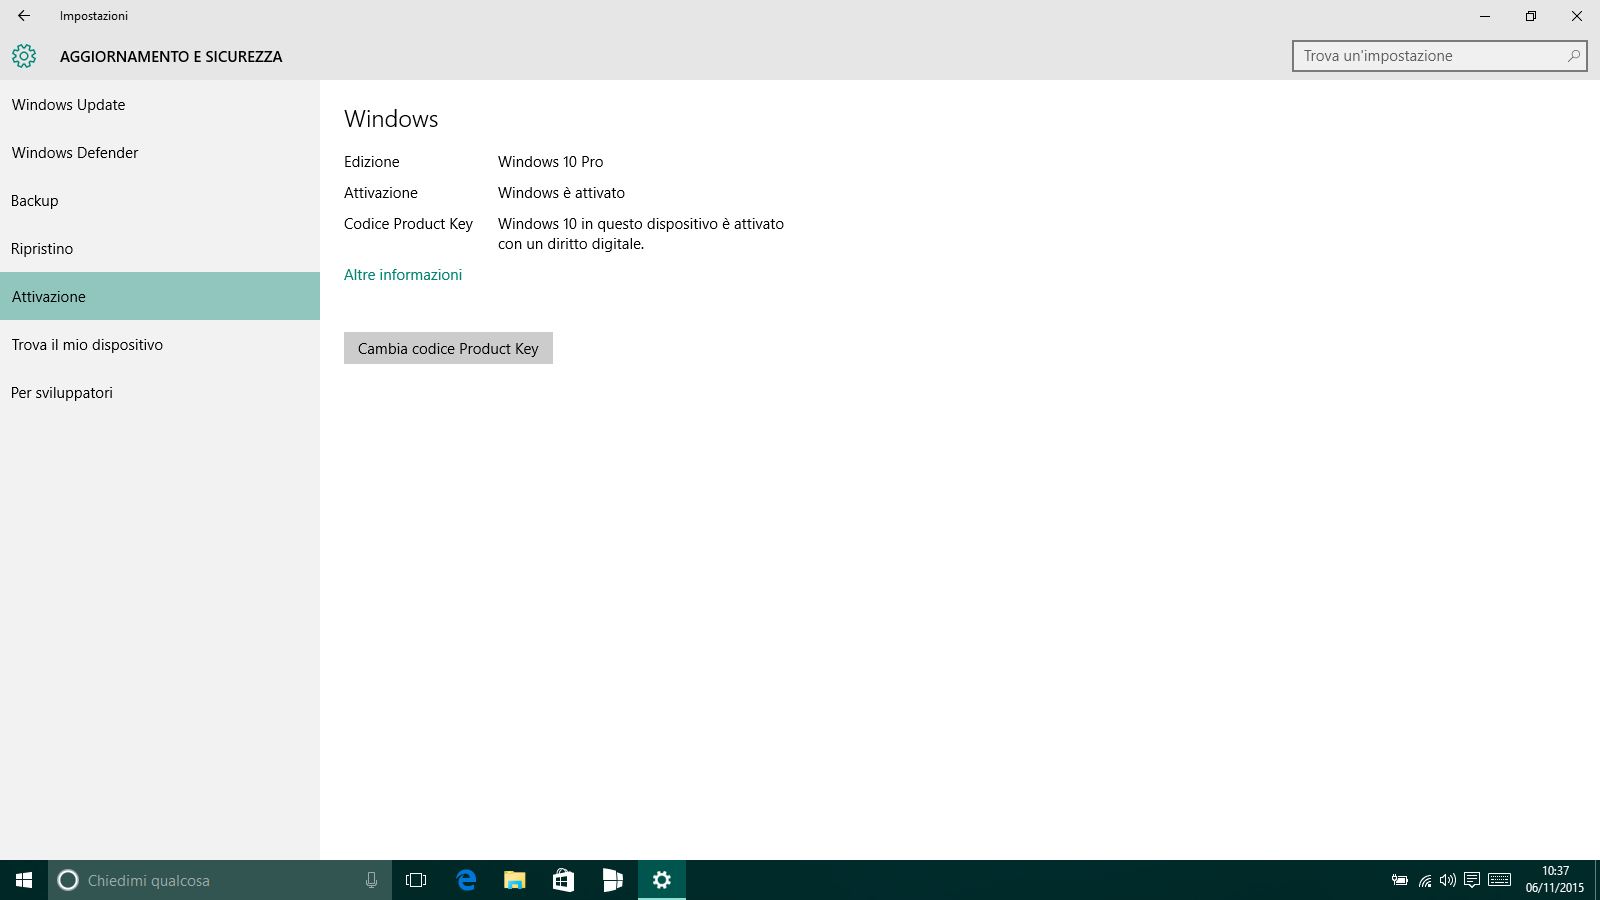Image resolution: width=1600 pixels, height=900 pixels.
Task: Open the Ripristino section
Action: pos(160,249)
